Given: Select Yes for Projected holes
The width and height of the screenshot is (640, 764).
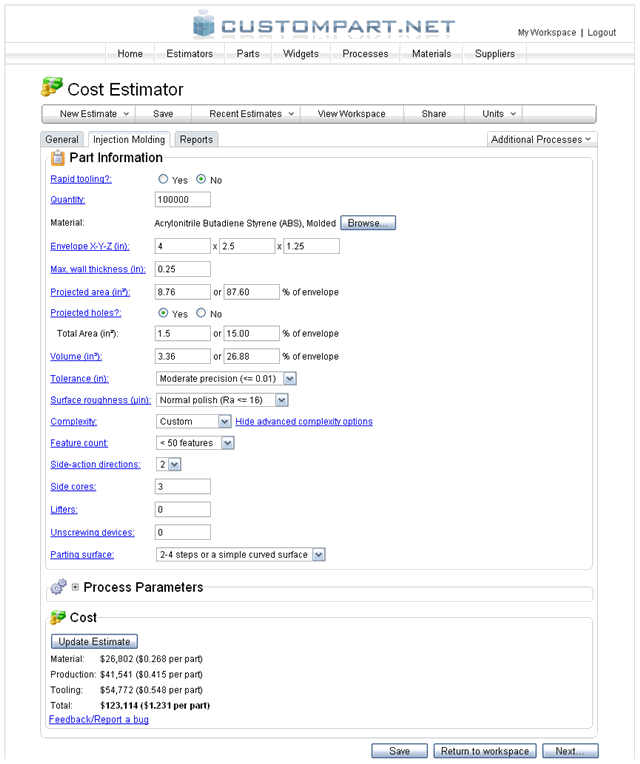Looking at the screenshot, I should (x=163, y=313).
